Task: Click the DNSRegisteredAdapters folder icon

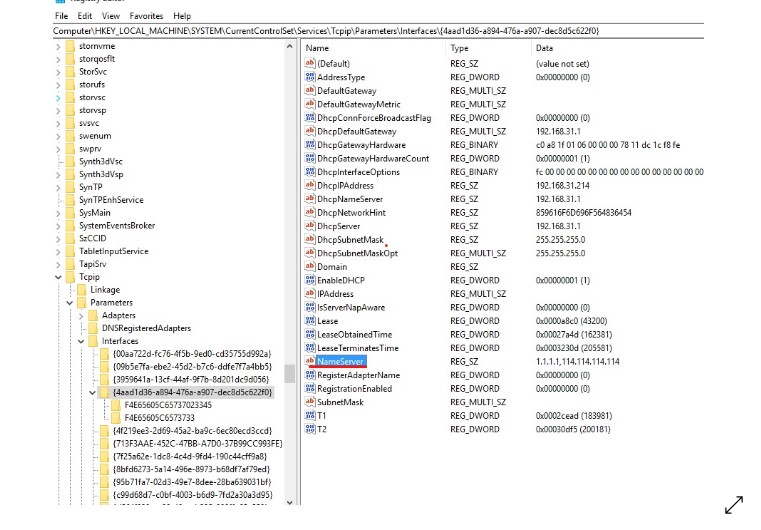Action: click(93, 328)
